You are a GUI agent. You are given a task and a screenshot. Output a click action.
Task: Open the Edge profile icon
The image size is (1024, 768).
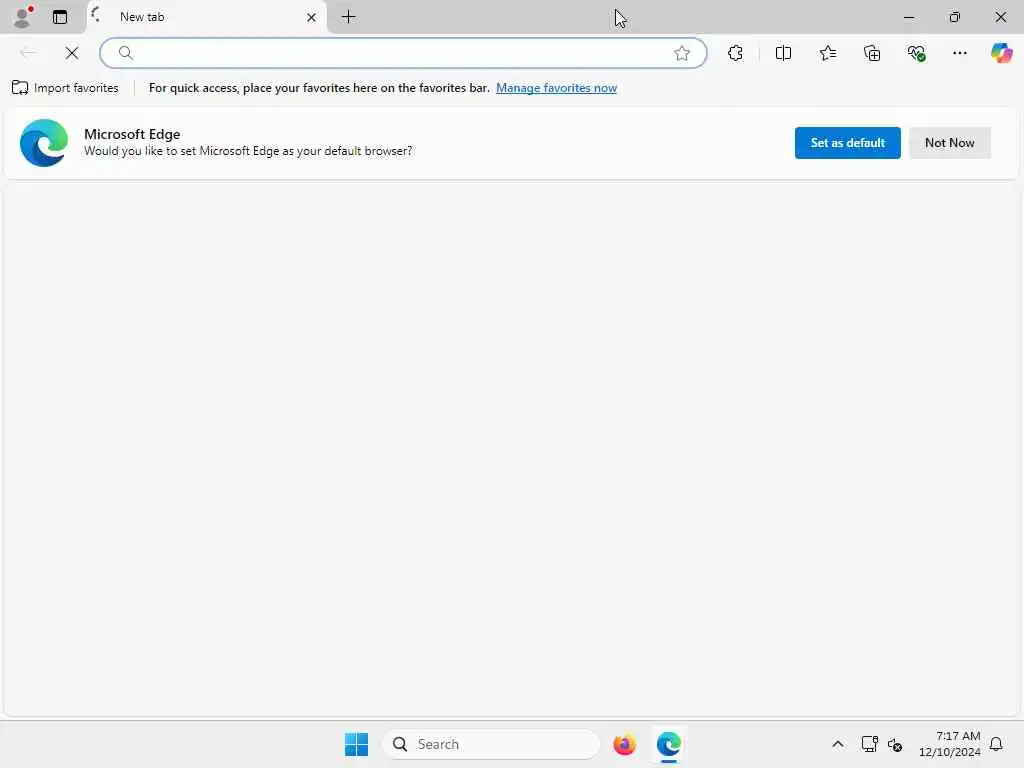[24, 17]
